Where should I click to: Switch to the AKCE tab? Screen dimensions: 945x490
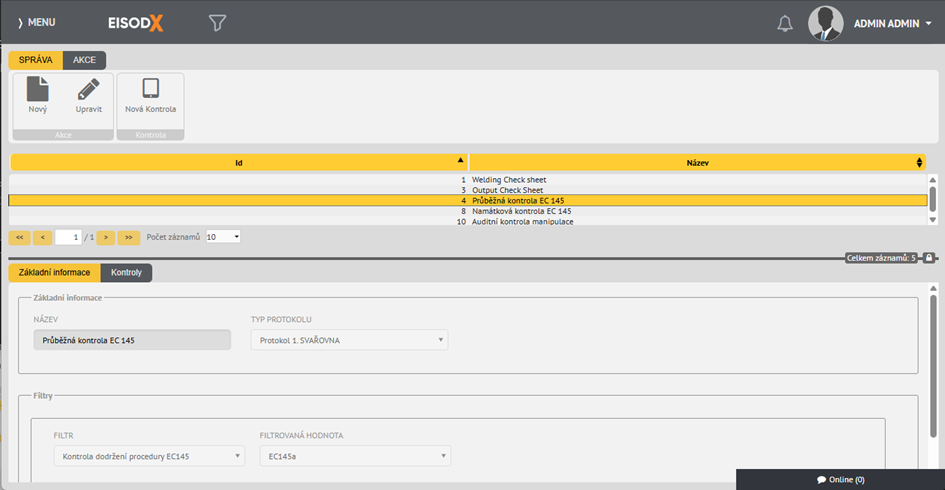pos(84,60)
